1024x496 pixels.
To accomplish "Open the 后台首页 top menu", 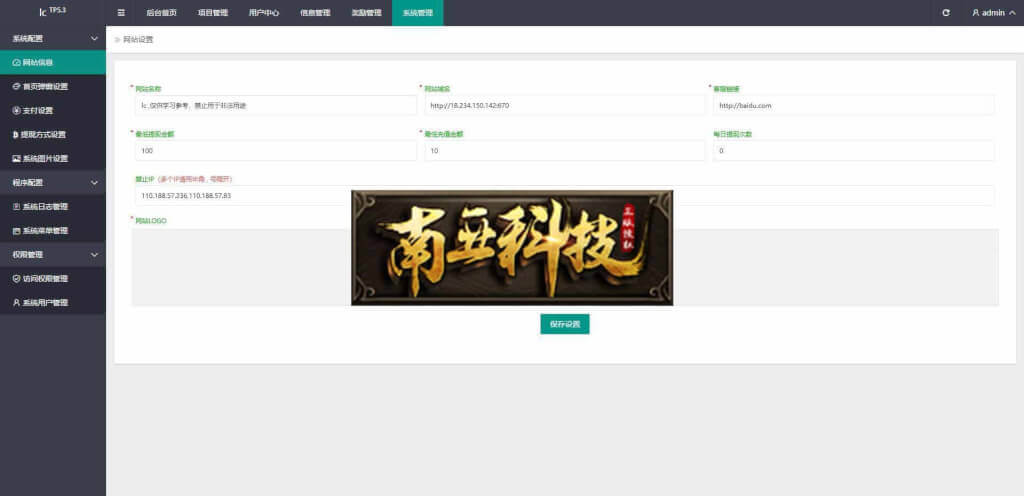I will pos(161,12).
